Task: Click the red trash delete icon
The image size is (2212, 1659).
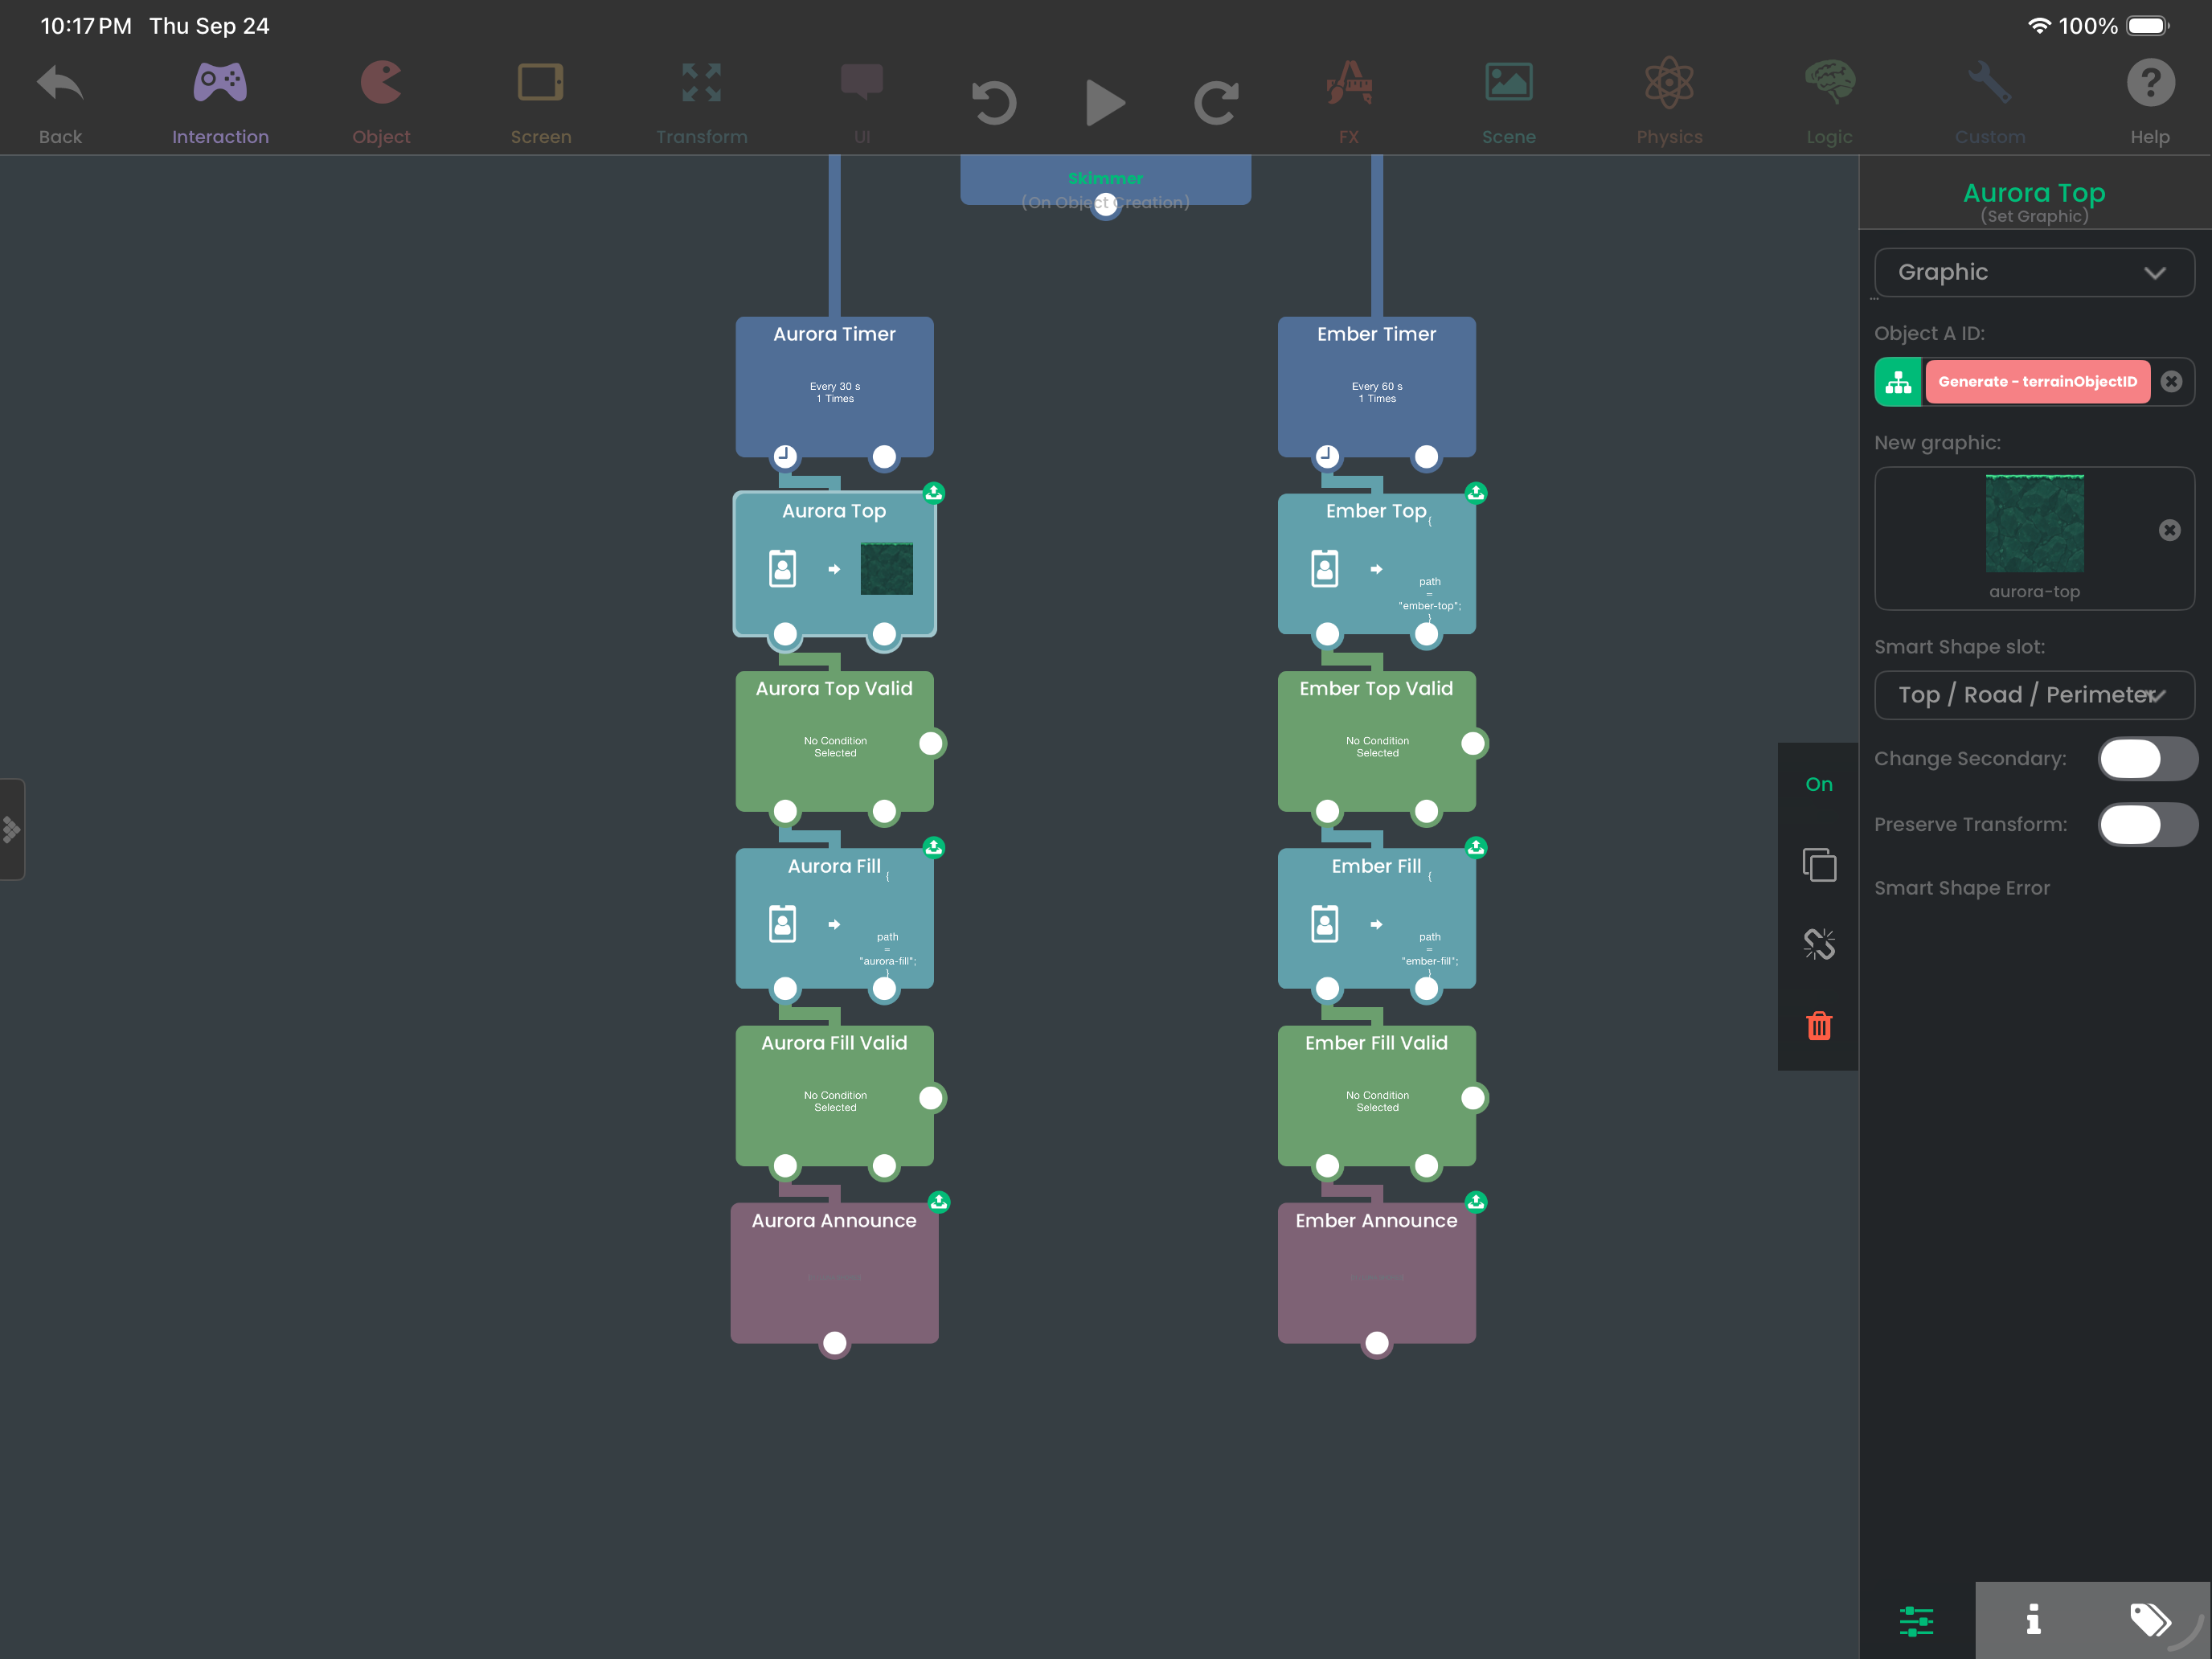Action: click(1819, 1025)
